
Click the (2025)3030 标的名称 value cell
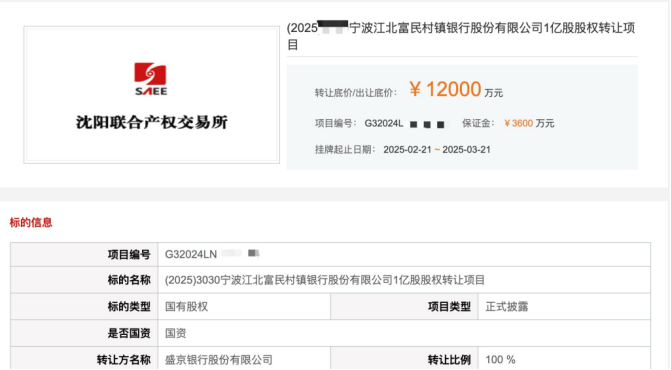point(404,281)
